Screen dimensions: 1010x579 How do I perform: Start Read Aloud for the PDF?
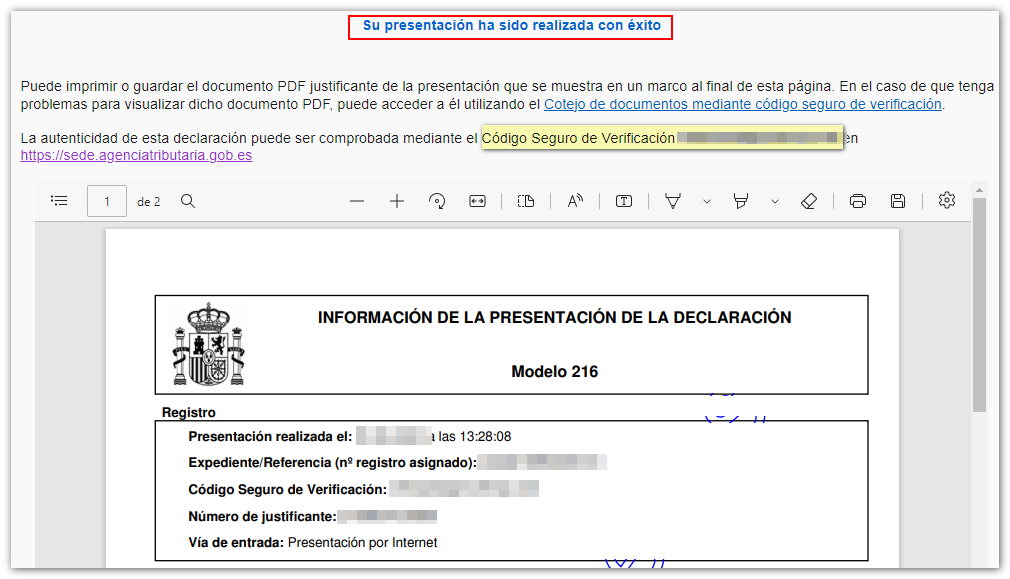(575, 201)
